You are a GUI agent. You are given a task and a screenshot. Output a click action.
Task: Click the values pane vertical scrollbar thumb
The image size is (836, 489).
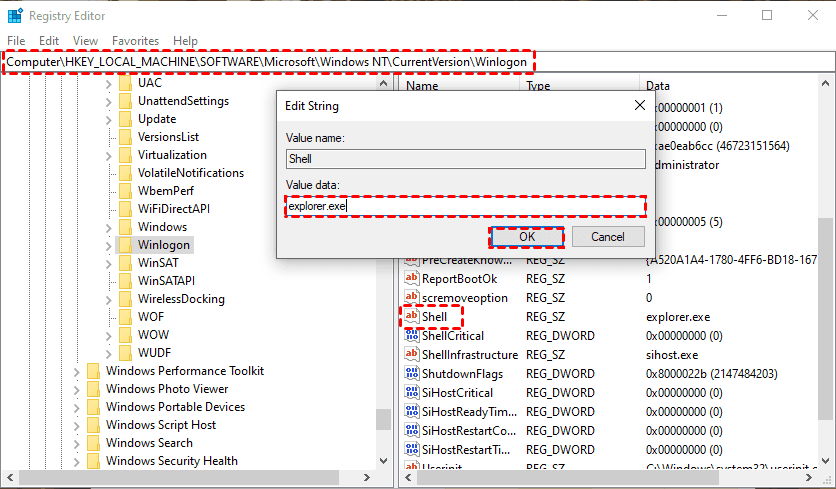tap(824, 318)
